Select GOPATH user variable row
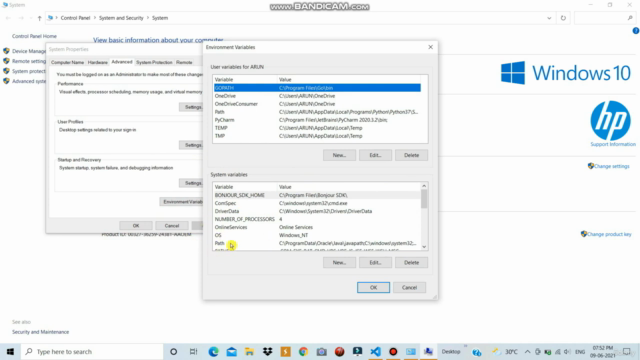The height and width of the screenshot is (360, 640). click(x=317, y=88)
